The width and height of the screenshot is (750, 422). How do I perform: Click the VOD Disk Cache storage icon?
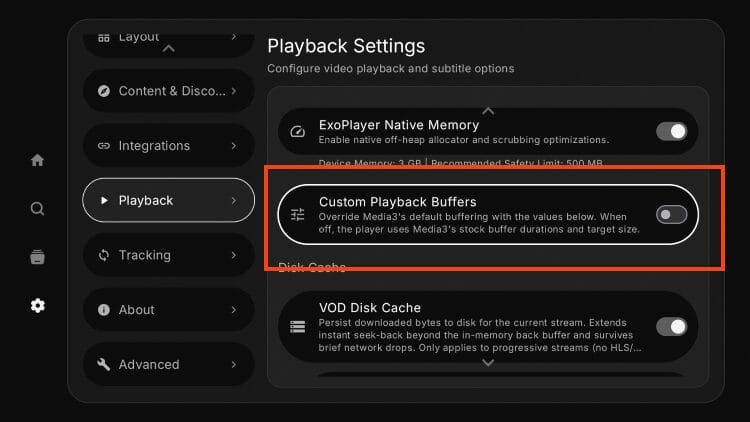click(x=298, y=327)
